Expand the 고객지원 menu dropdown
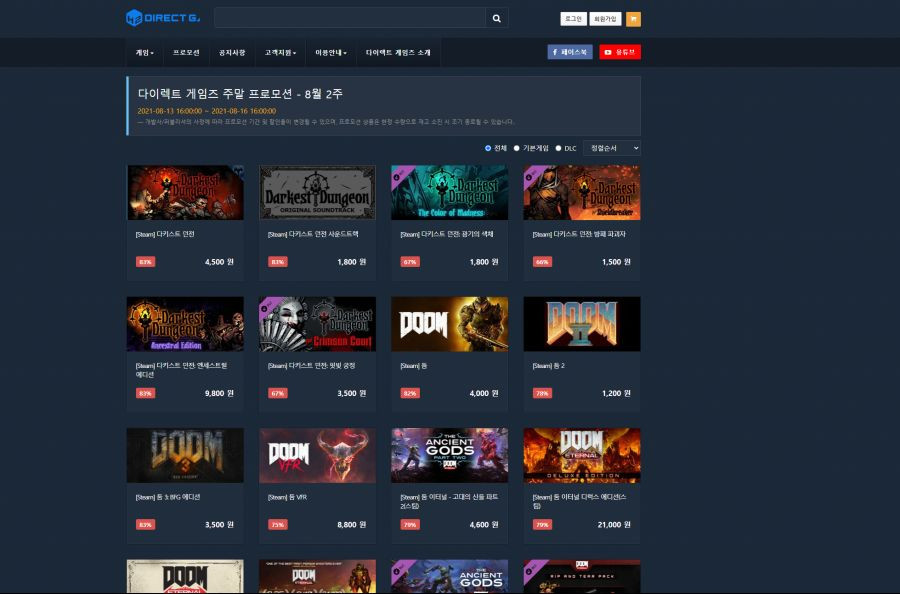 [280, 53]
